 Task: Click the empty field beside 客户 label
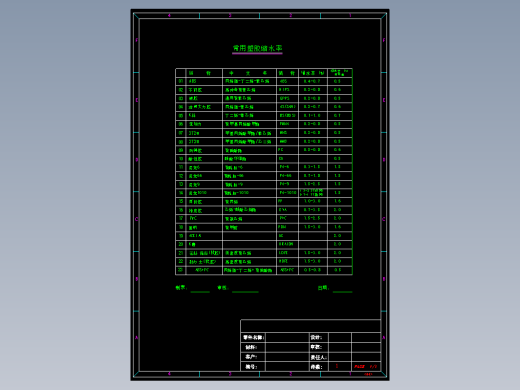click(x=287, y=357)
